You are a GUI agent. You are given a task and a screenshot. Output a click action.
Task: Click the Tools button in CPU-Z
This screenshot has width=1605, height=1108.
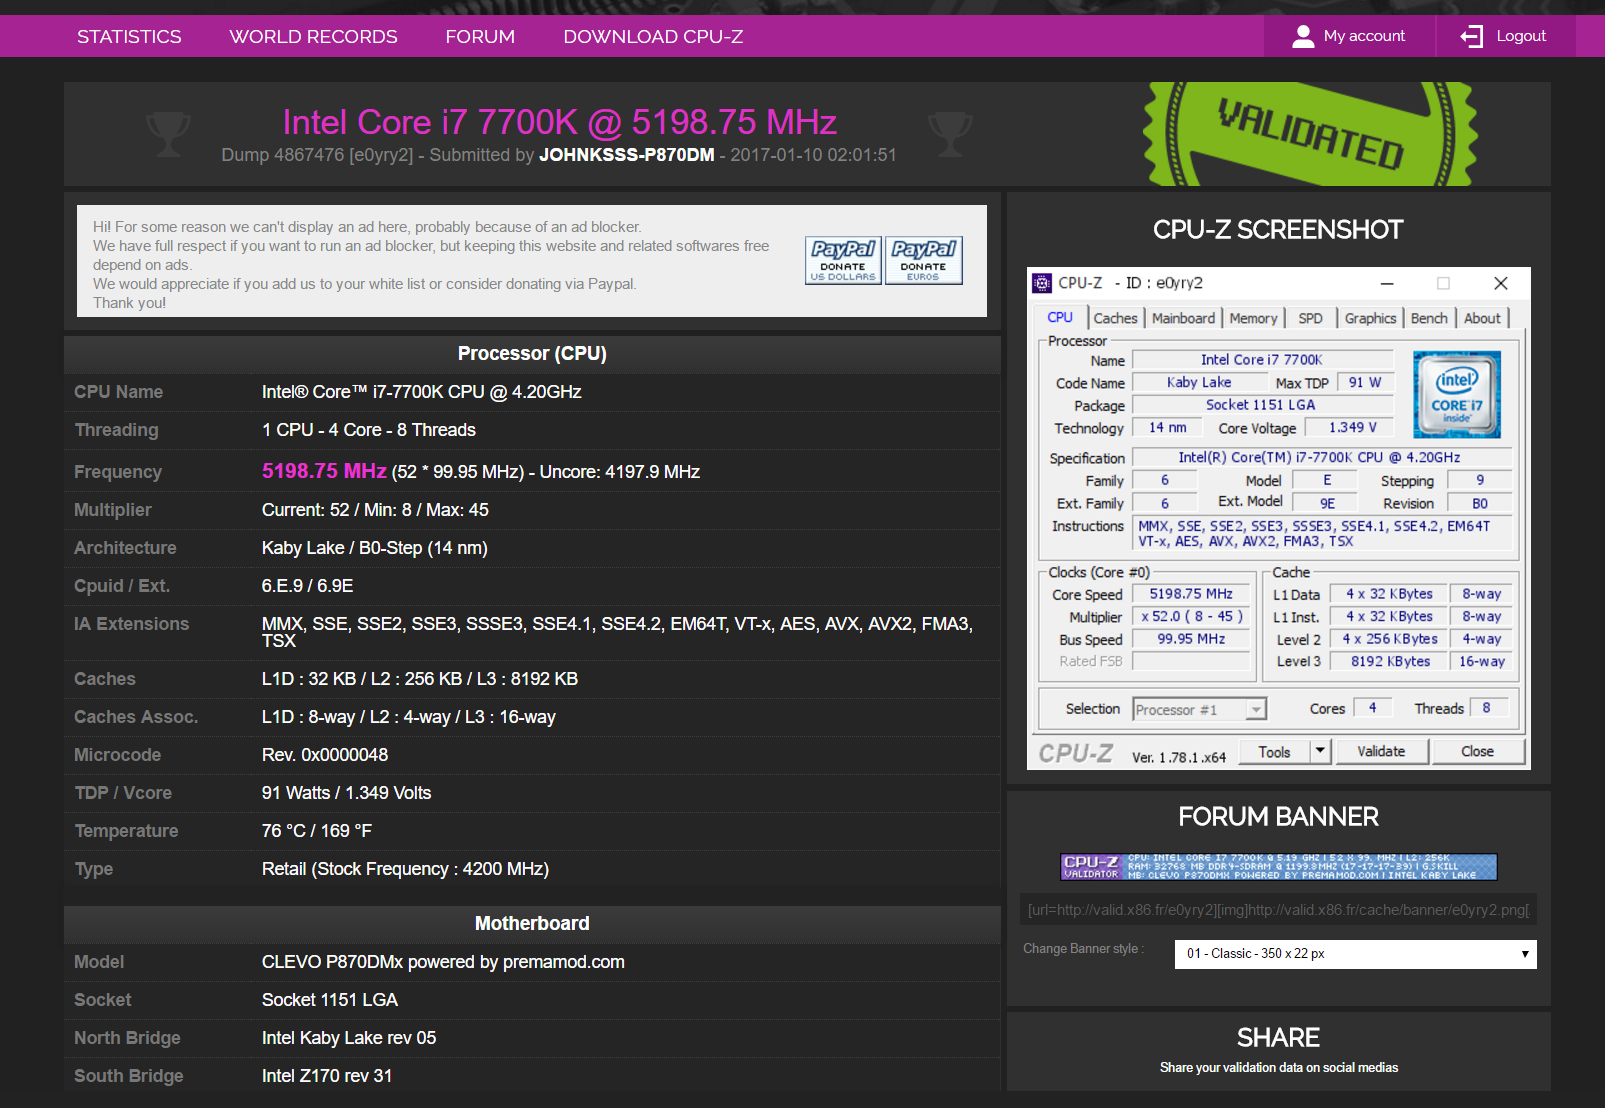pos(1274,752)
